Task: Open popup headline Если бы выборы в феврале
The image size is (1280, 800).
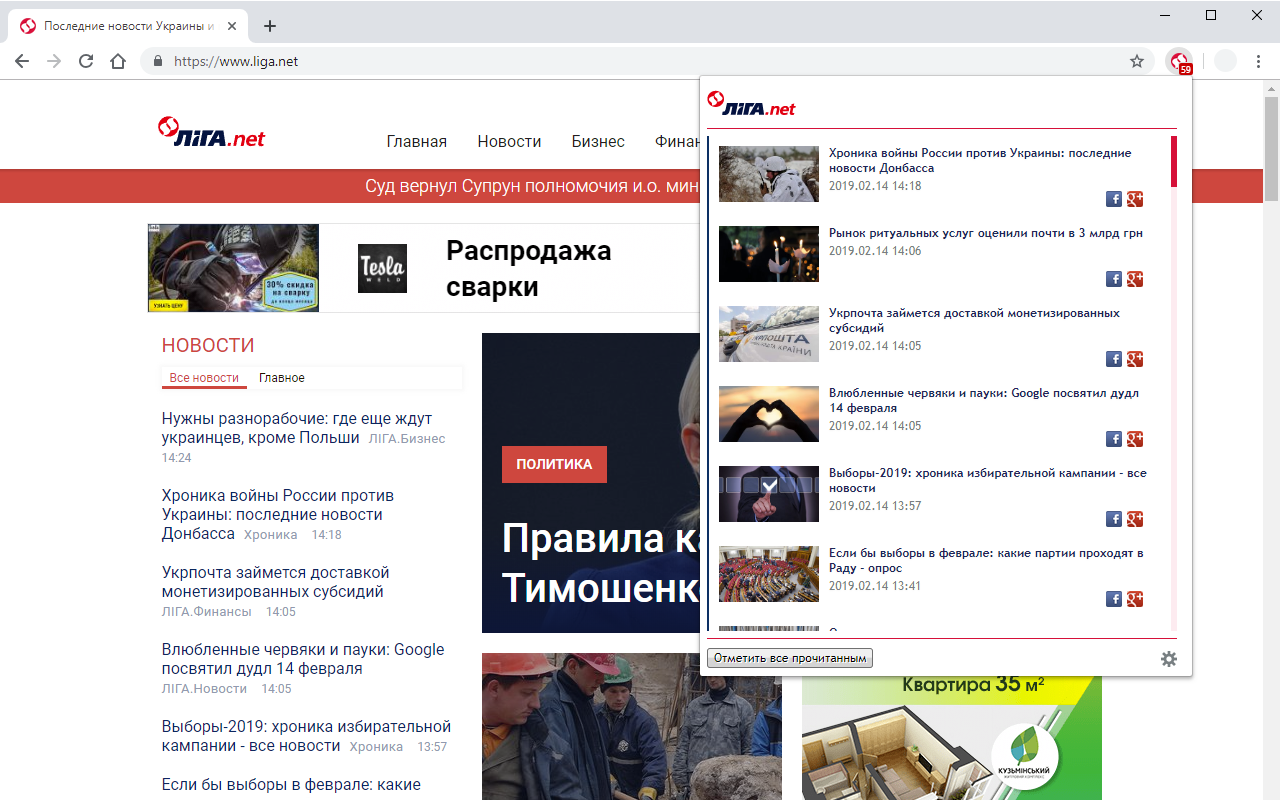Action: [x=986, y=560]
